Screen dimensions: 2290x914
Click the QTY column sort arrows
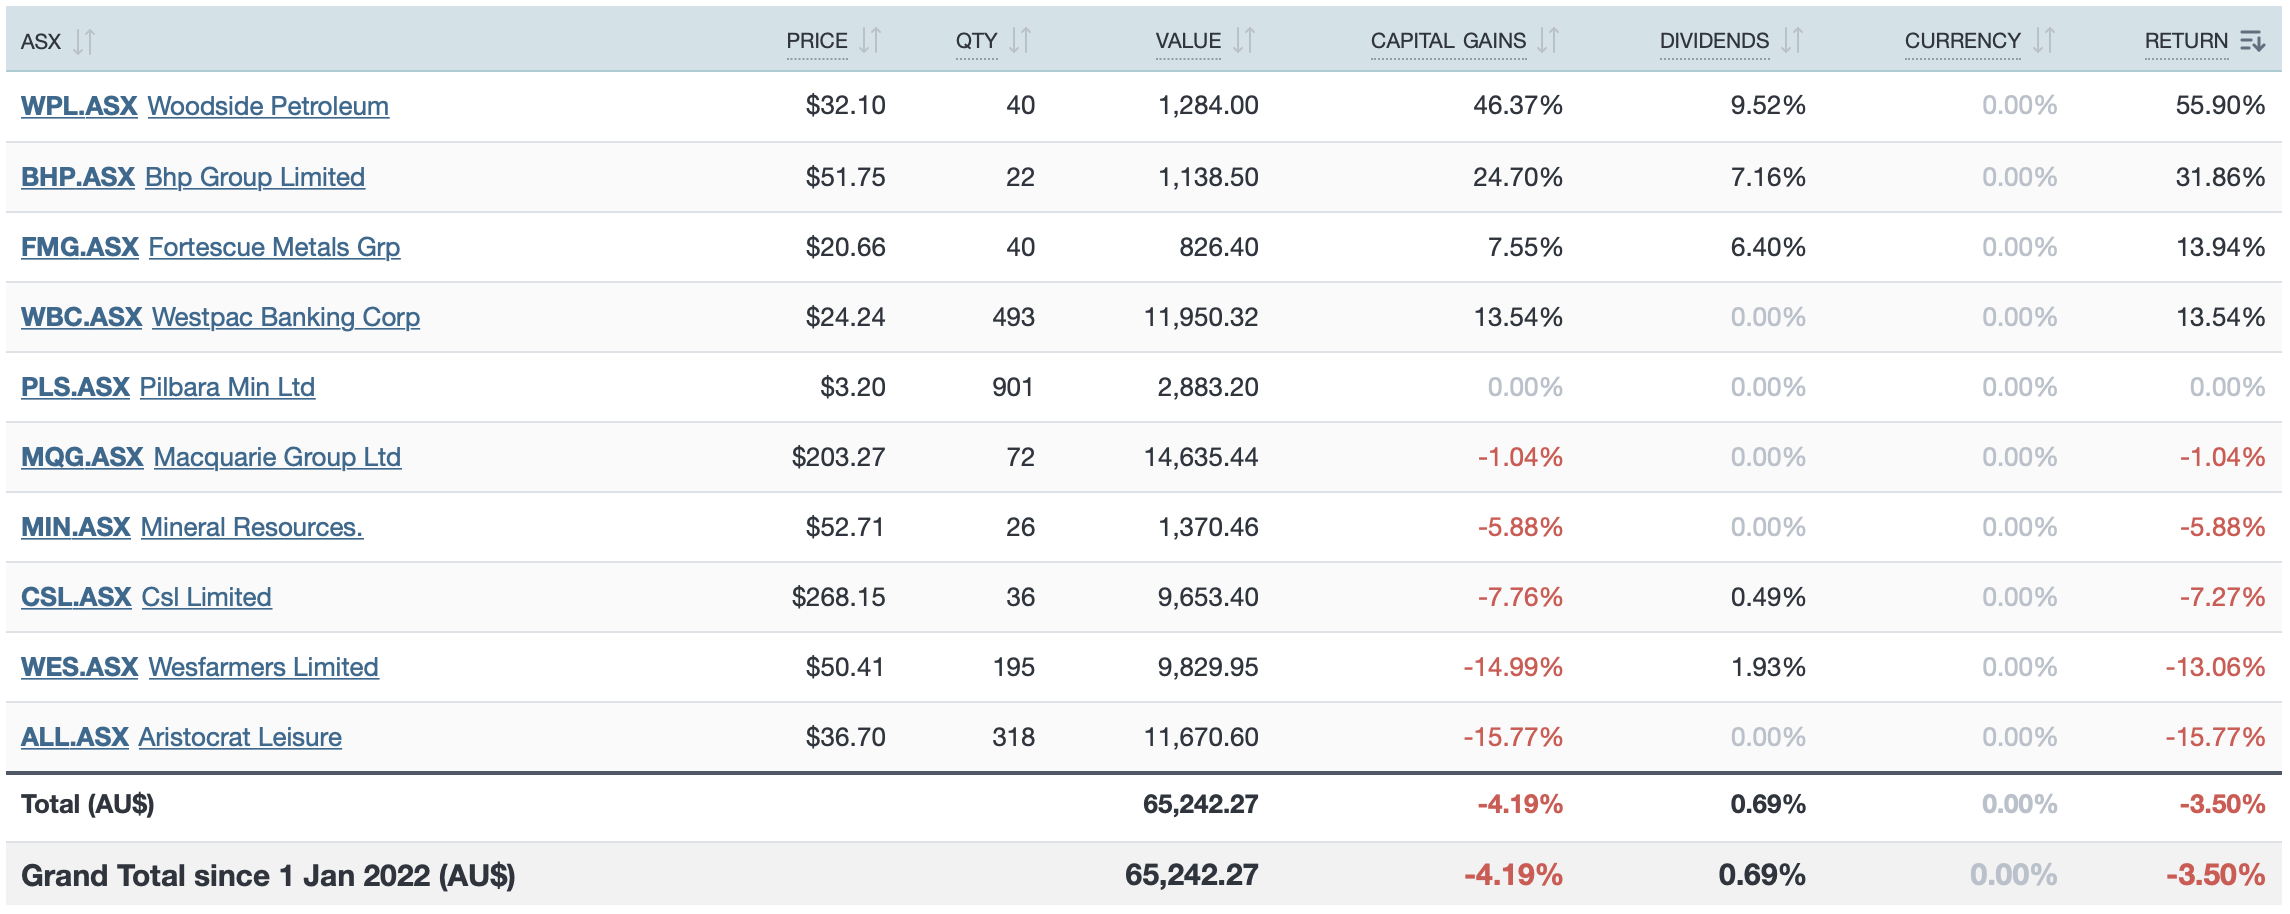tap(1019, 41)
